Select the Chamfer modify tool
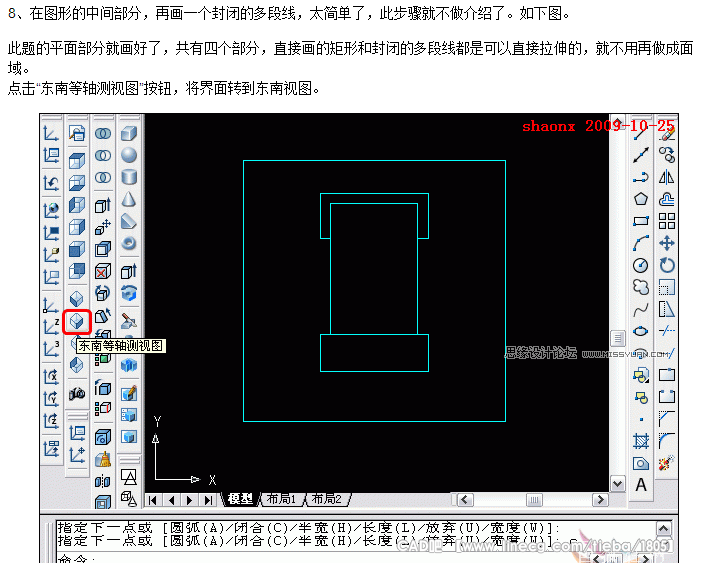The width and height of the screenshot is (703, 563). point(667,419)
